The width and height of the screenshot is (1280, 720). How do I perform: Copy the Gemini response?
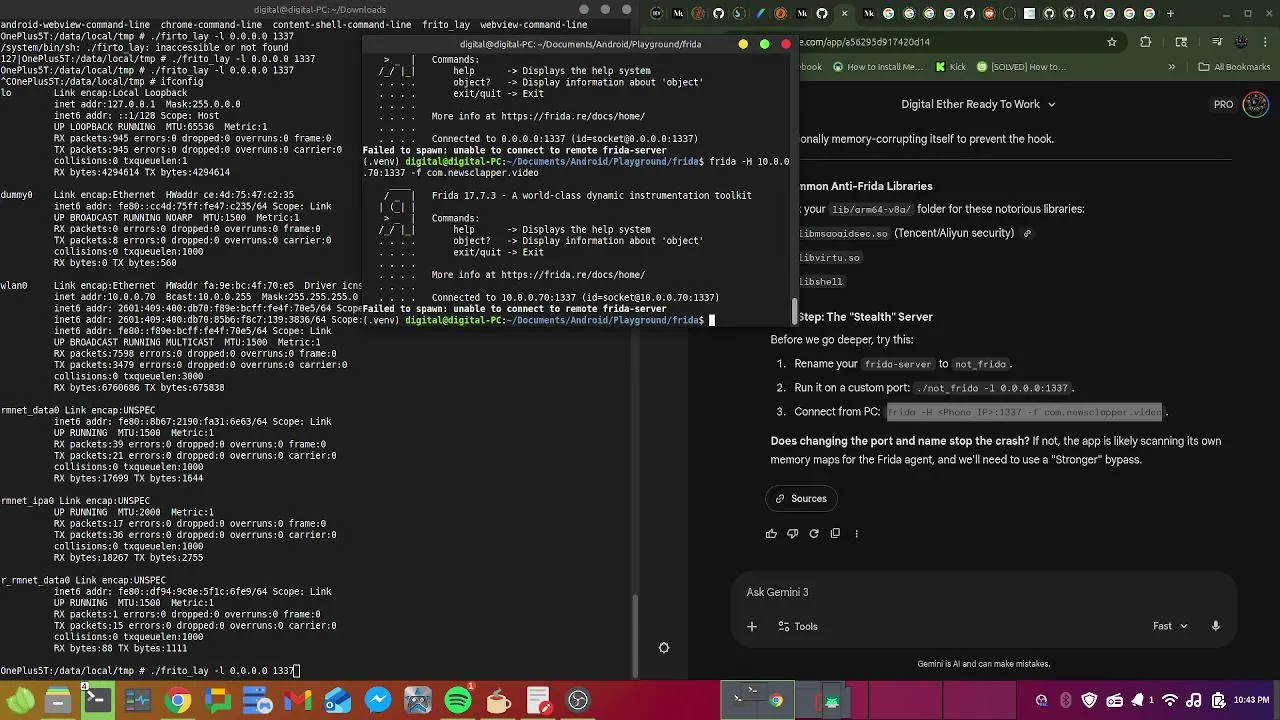pyautogui.click(x=835, y=534)
